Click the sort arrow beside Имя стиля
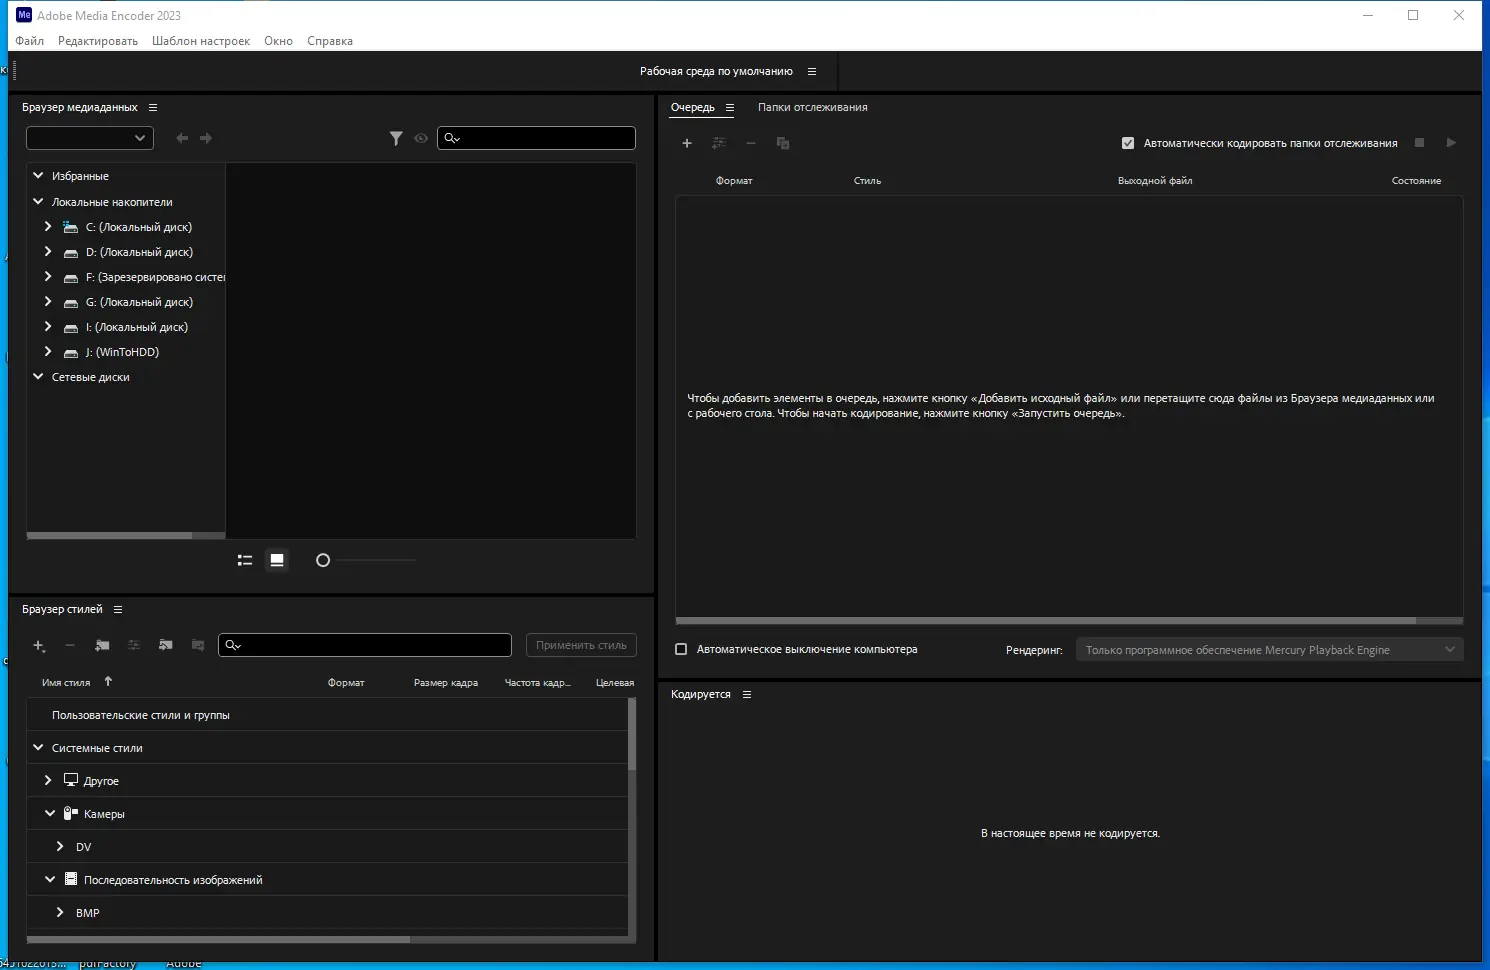 coord(108,682)
